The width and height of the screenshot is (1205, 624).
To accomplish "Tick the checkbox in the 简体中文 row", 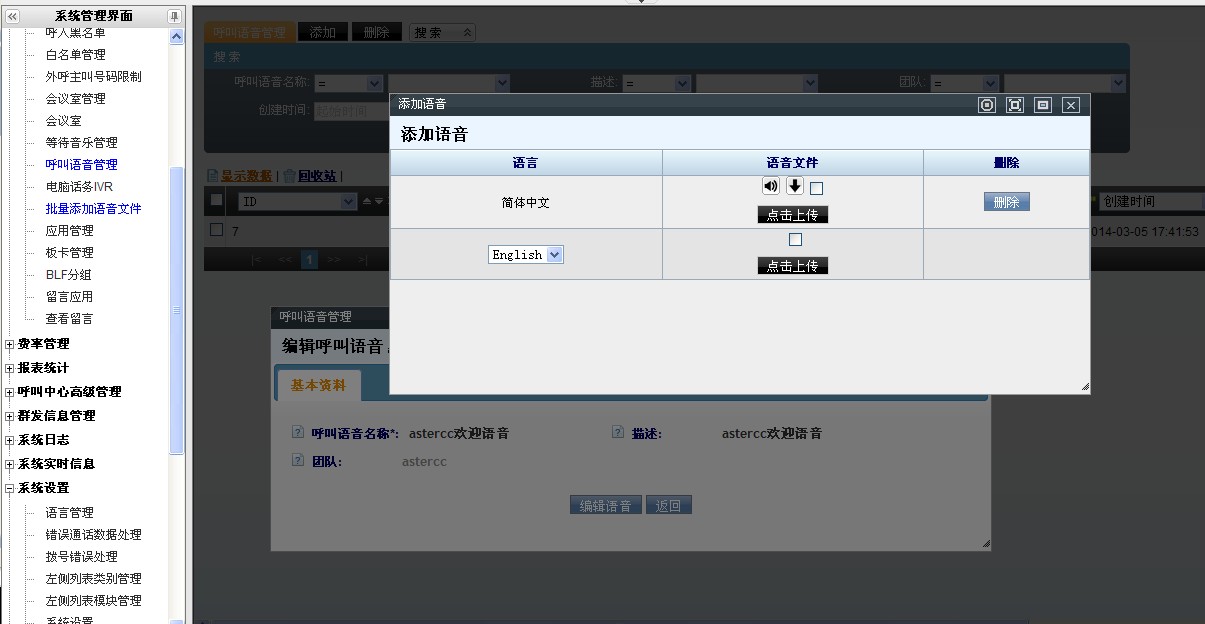I will click(x=816, y=188).
